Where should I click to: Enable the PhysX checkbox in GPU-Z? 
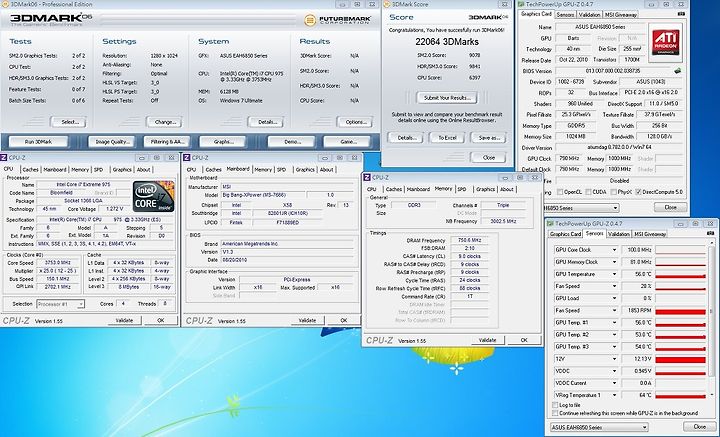pos(614,192)
